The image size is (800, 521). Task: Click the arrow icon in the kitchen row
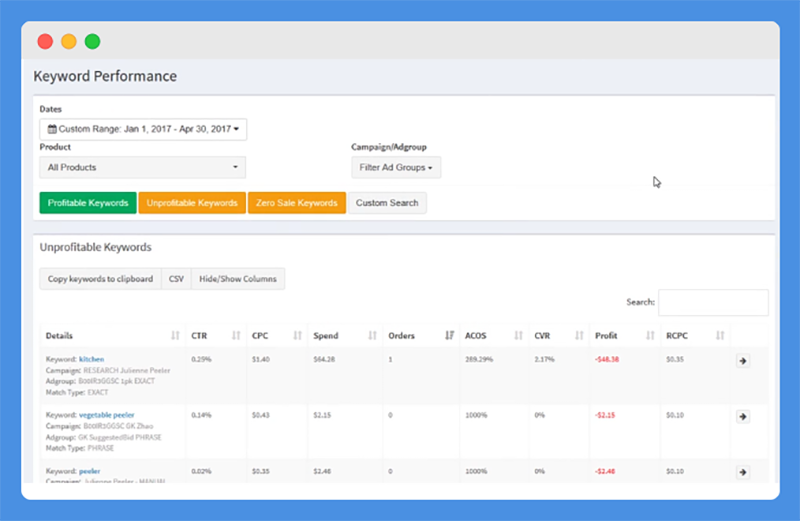[743, 361]
